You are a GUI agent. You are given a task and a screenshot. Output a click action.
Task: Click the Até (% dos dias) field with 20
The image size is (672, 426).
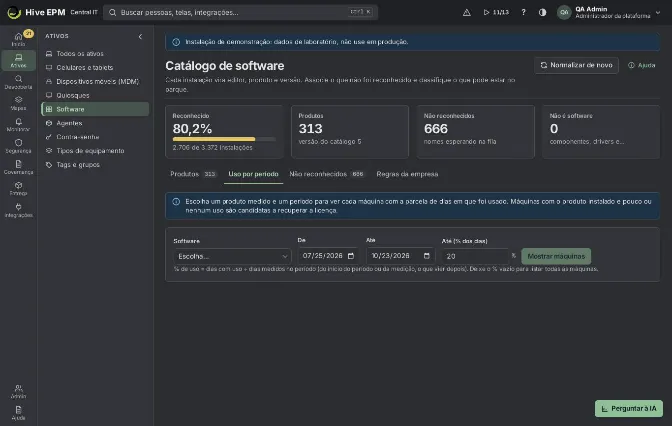(475, 256)
